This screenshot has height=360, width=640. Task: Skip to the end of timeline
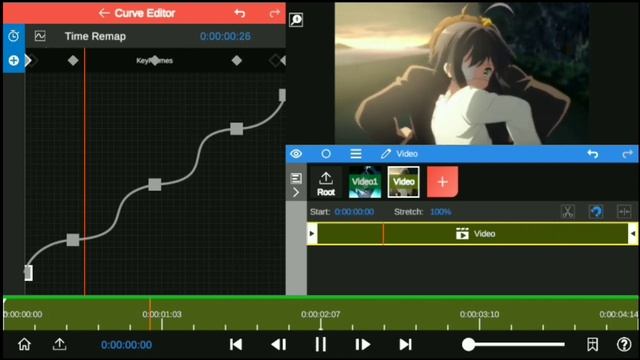tap(405, 344)
